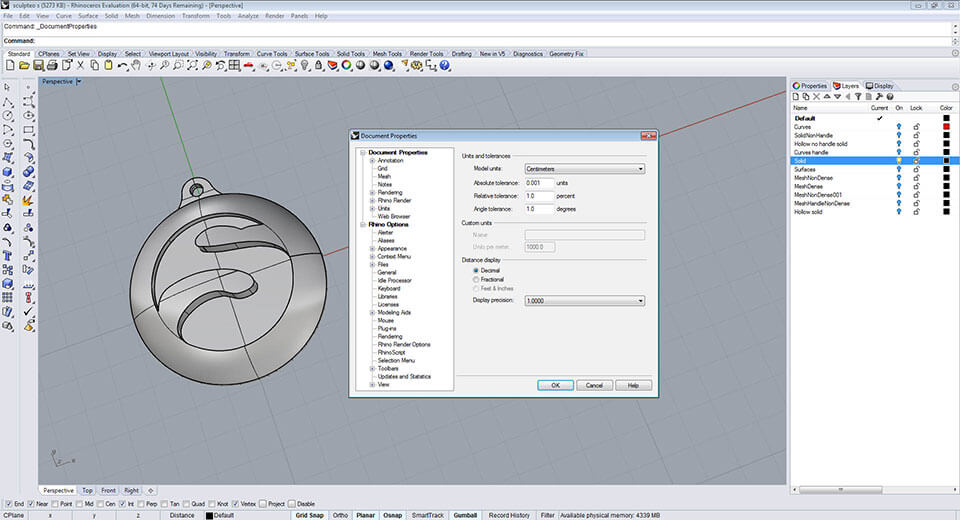Click black color swatch of Default layer

coord(946,118)
